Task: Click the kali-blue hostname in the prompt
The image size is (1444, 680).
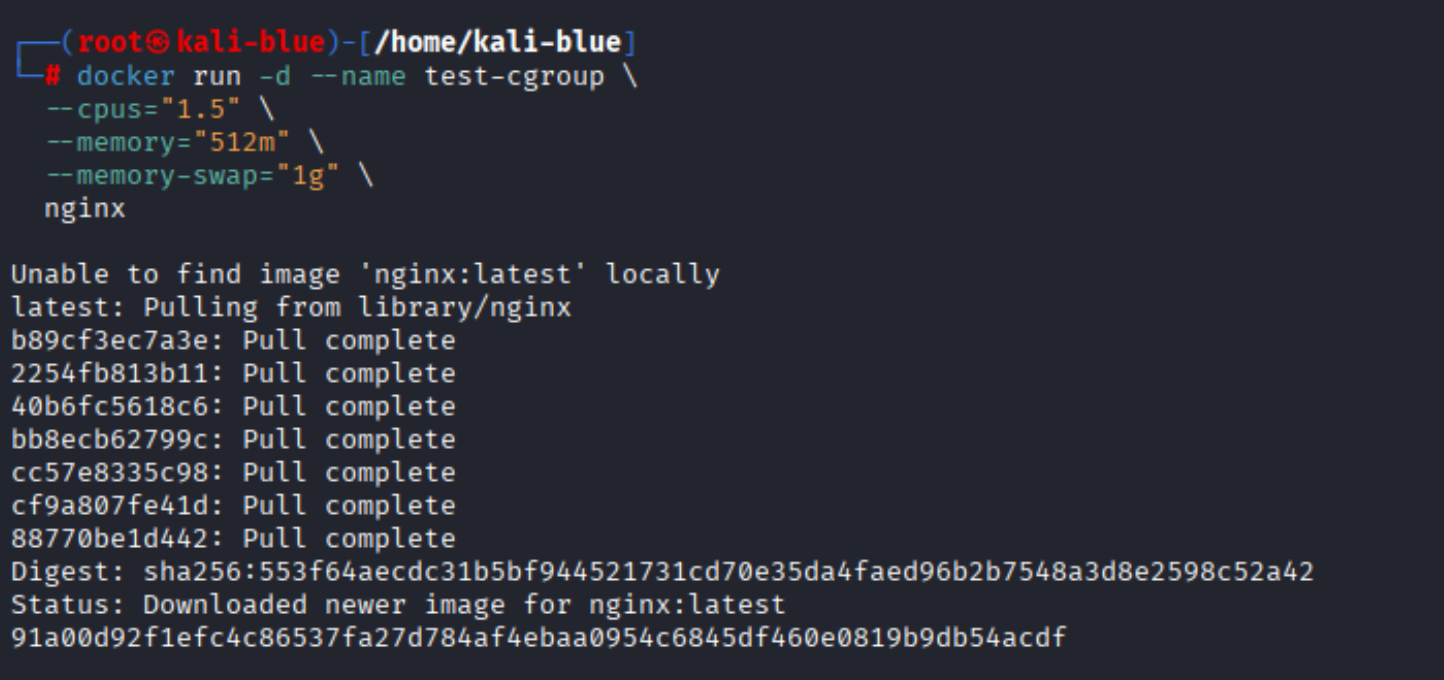Action: pyautogui.click(x=250, y=43)
